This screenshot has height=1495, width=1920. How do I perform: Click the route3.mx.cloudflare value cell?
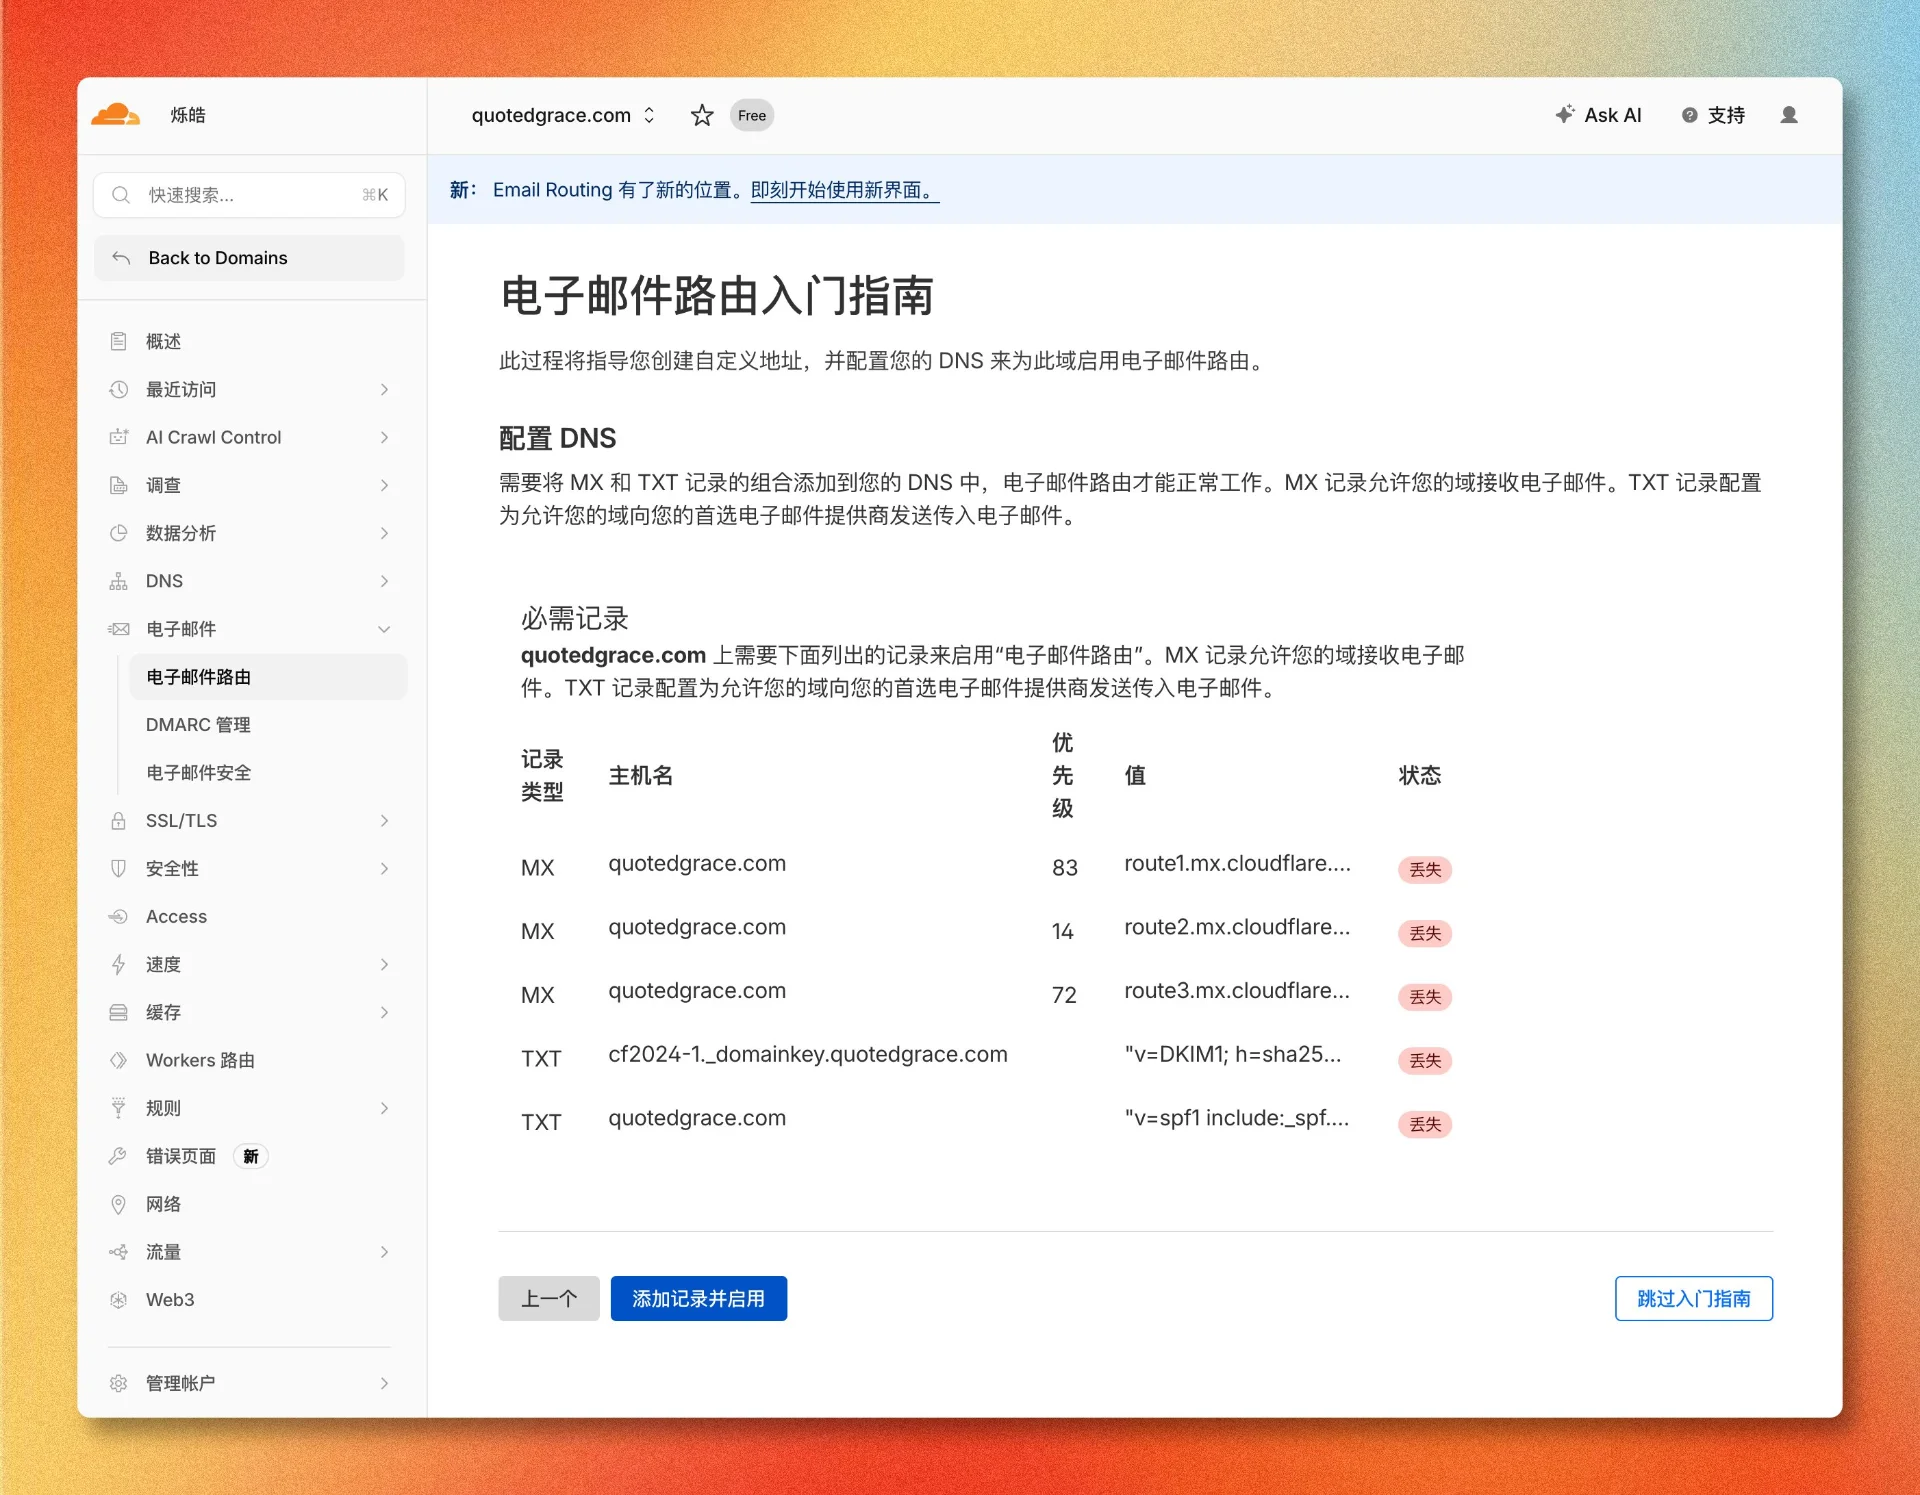coord(1237,991)
